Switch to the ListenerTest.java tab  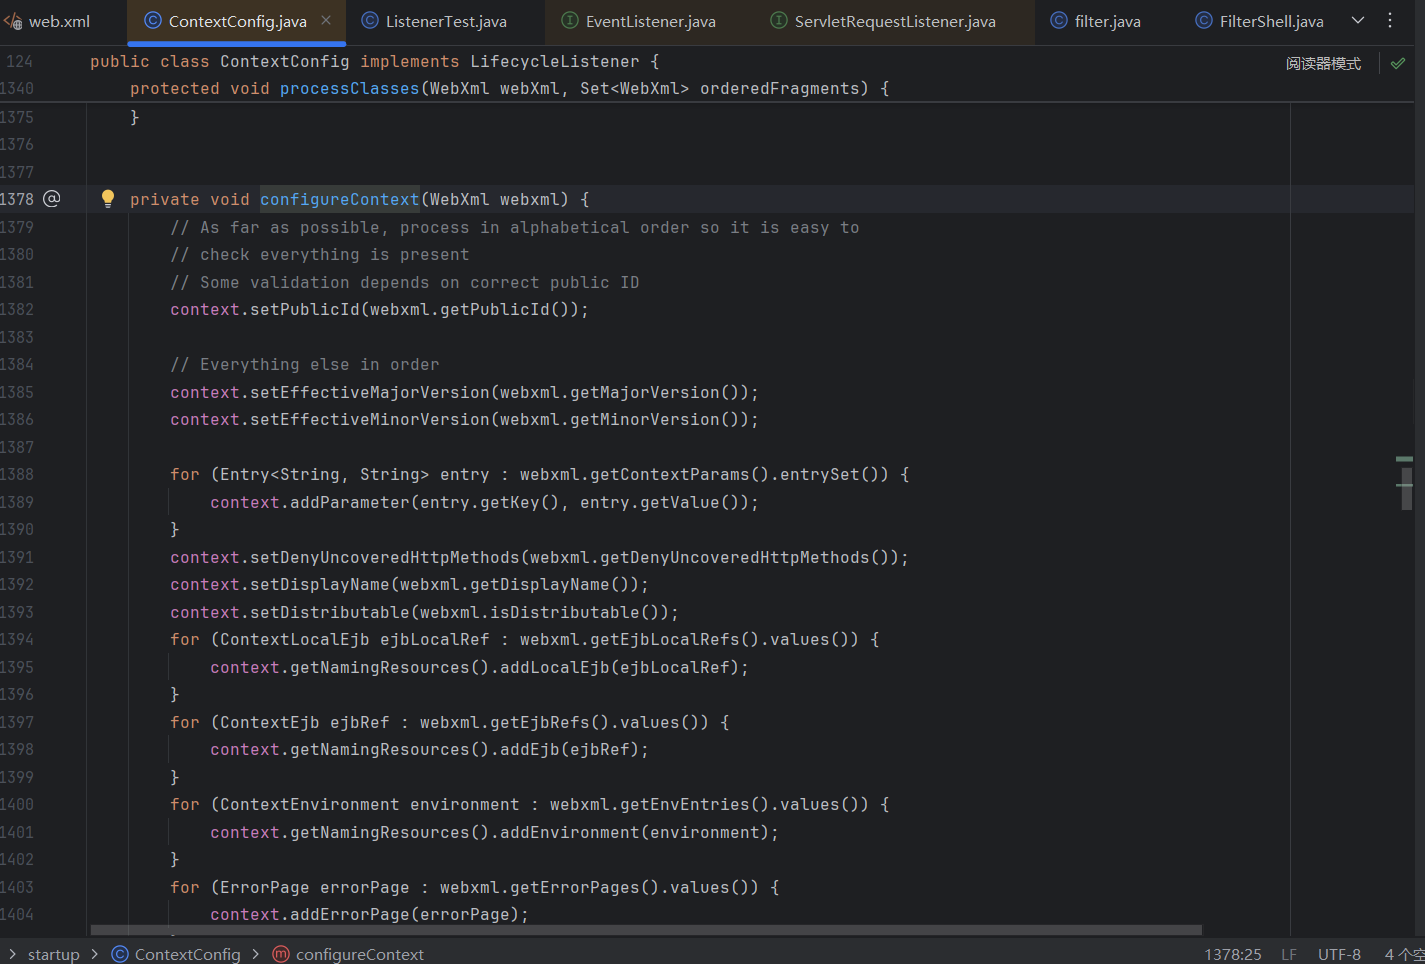445,21
